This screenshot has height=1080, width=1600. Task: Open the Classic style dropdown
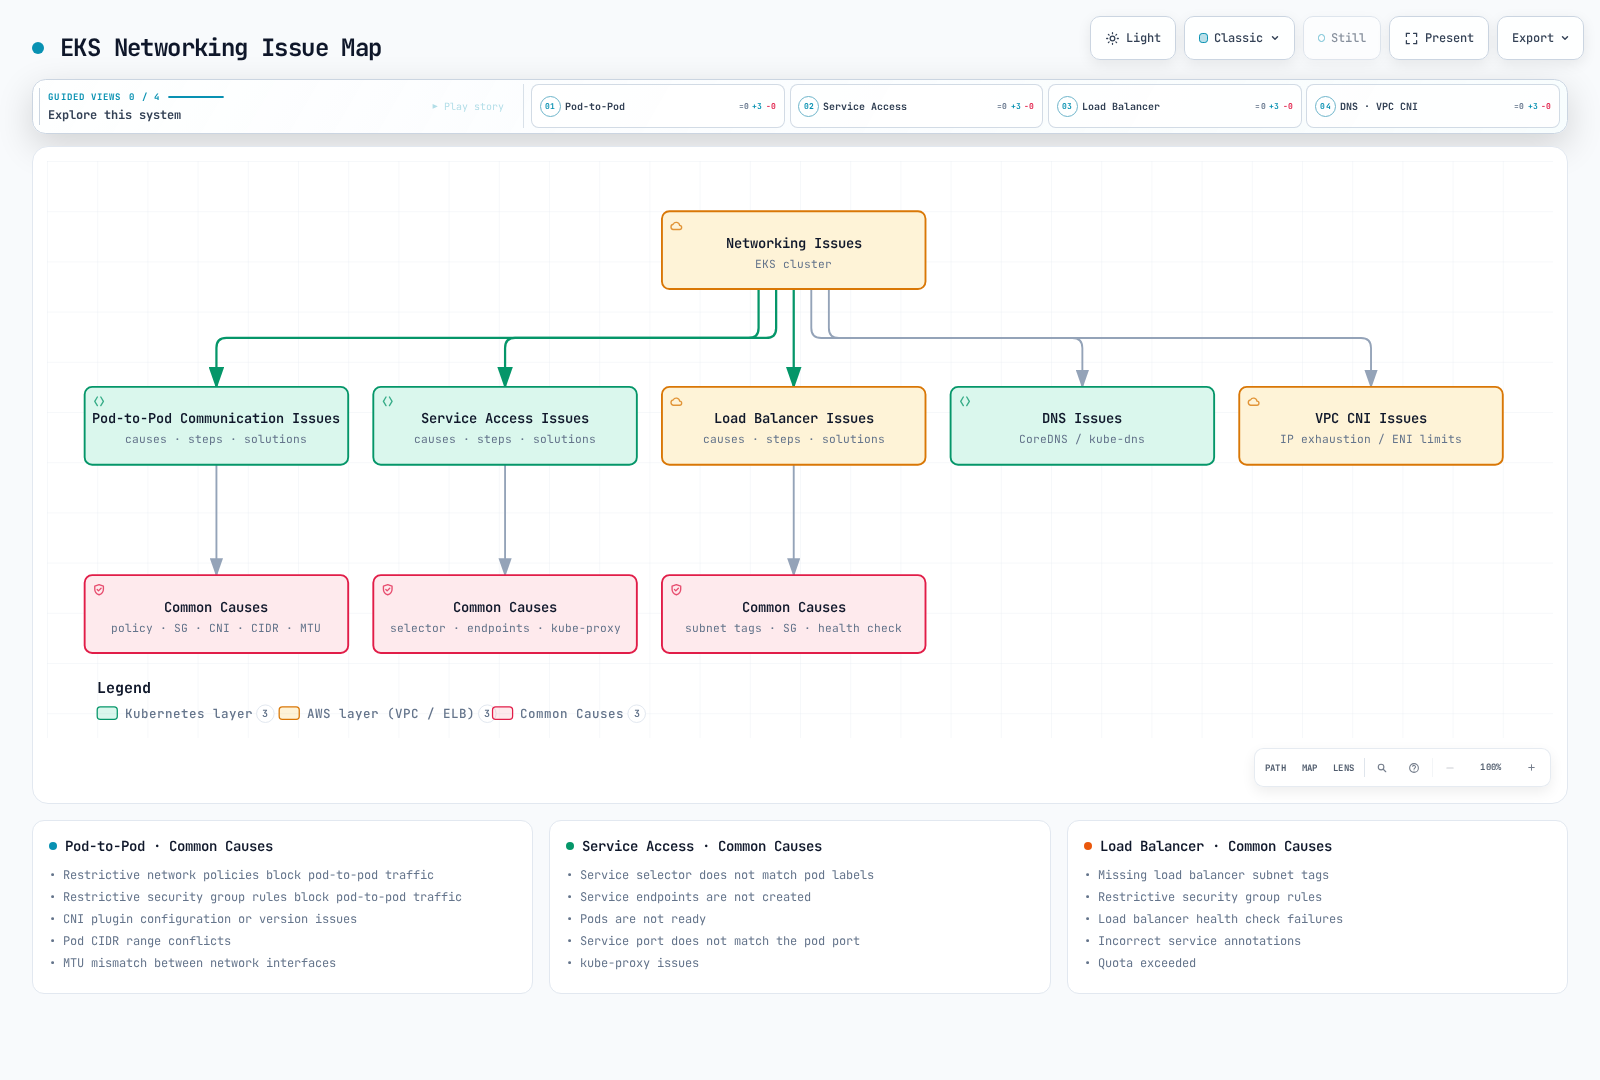tap(1239, 38)
